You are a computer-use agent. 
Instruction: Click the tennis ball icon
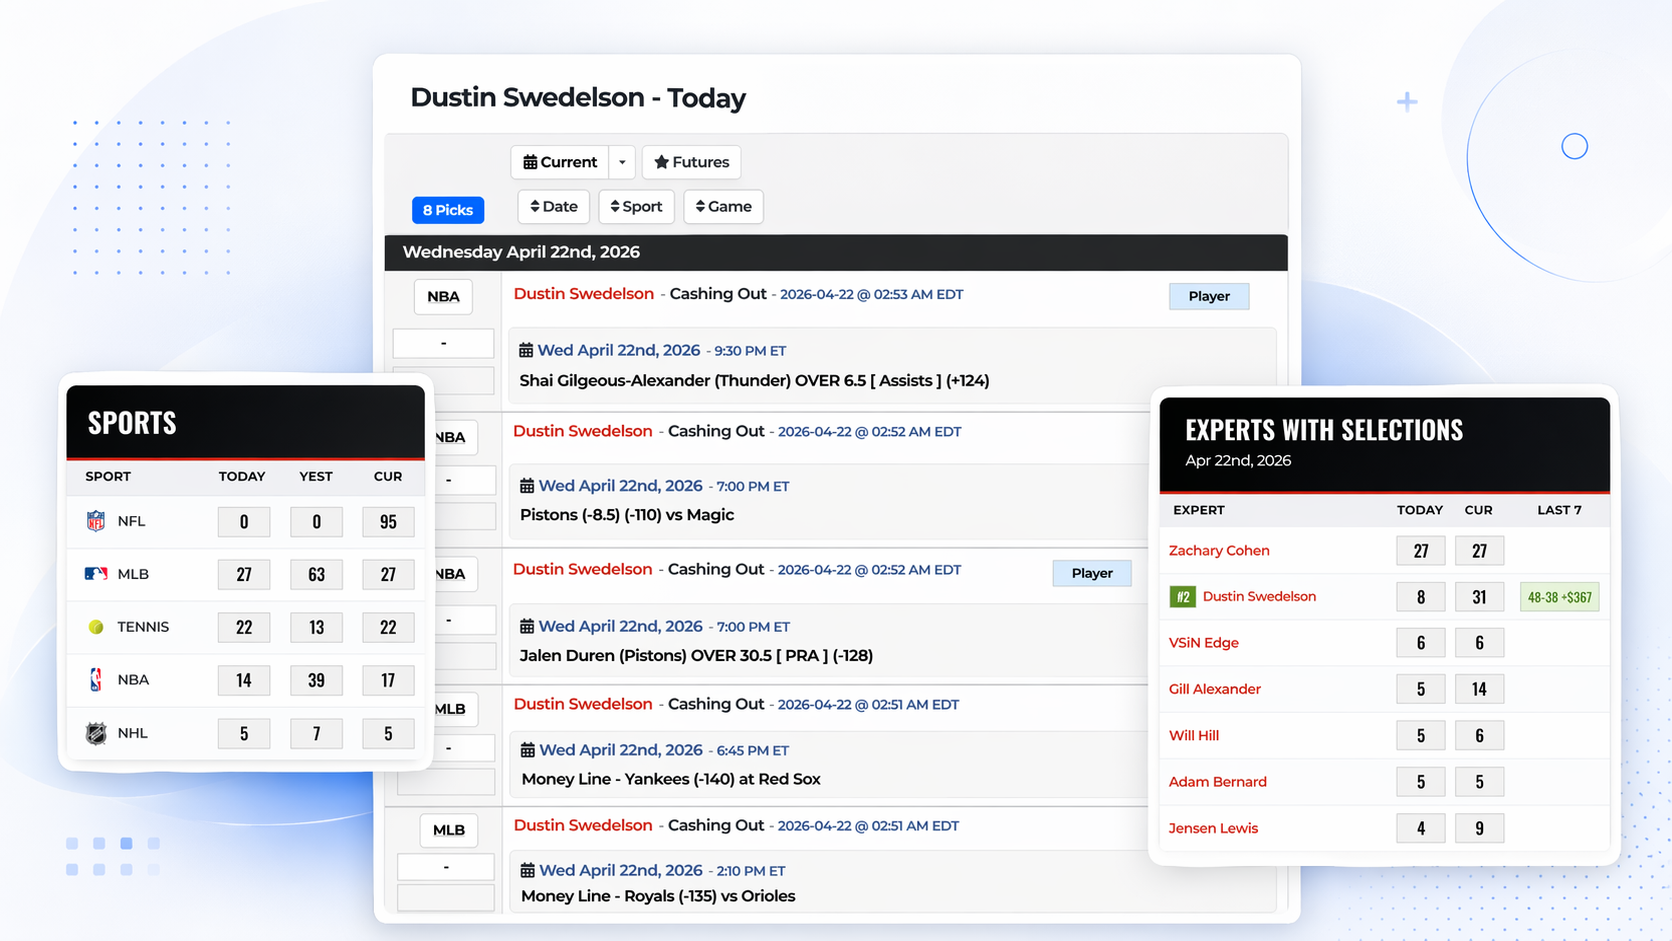[x=96, y=627]
